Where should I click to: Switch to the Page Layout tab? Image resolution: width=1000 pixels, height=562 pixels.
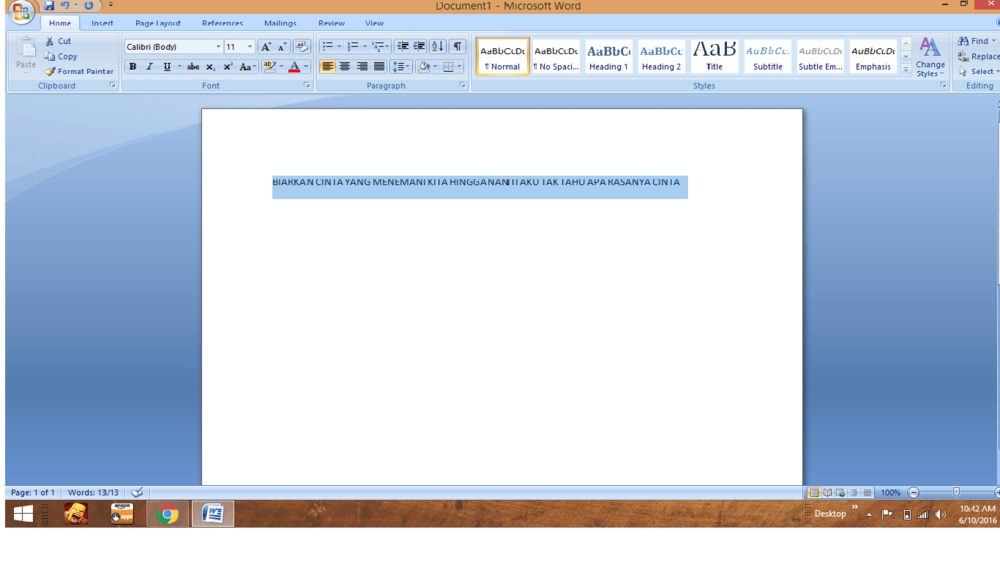tap(158, 23)
